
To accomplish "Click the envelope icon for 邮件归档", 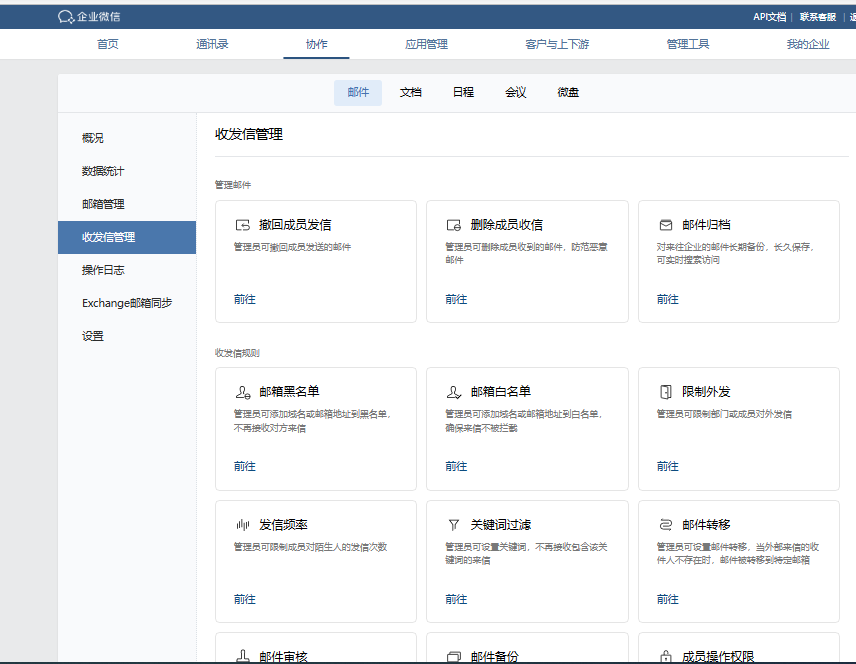I will click(665, 224).
